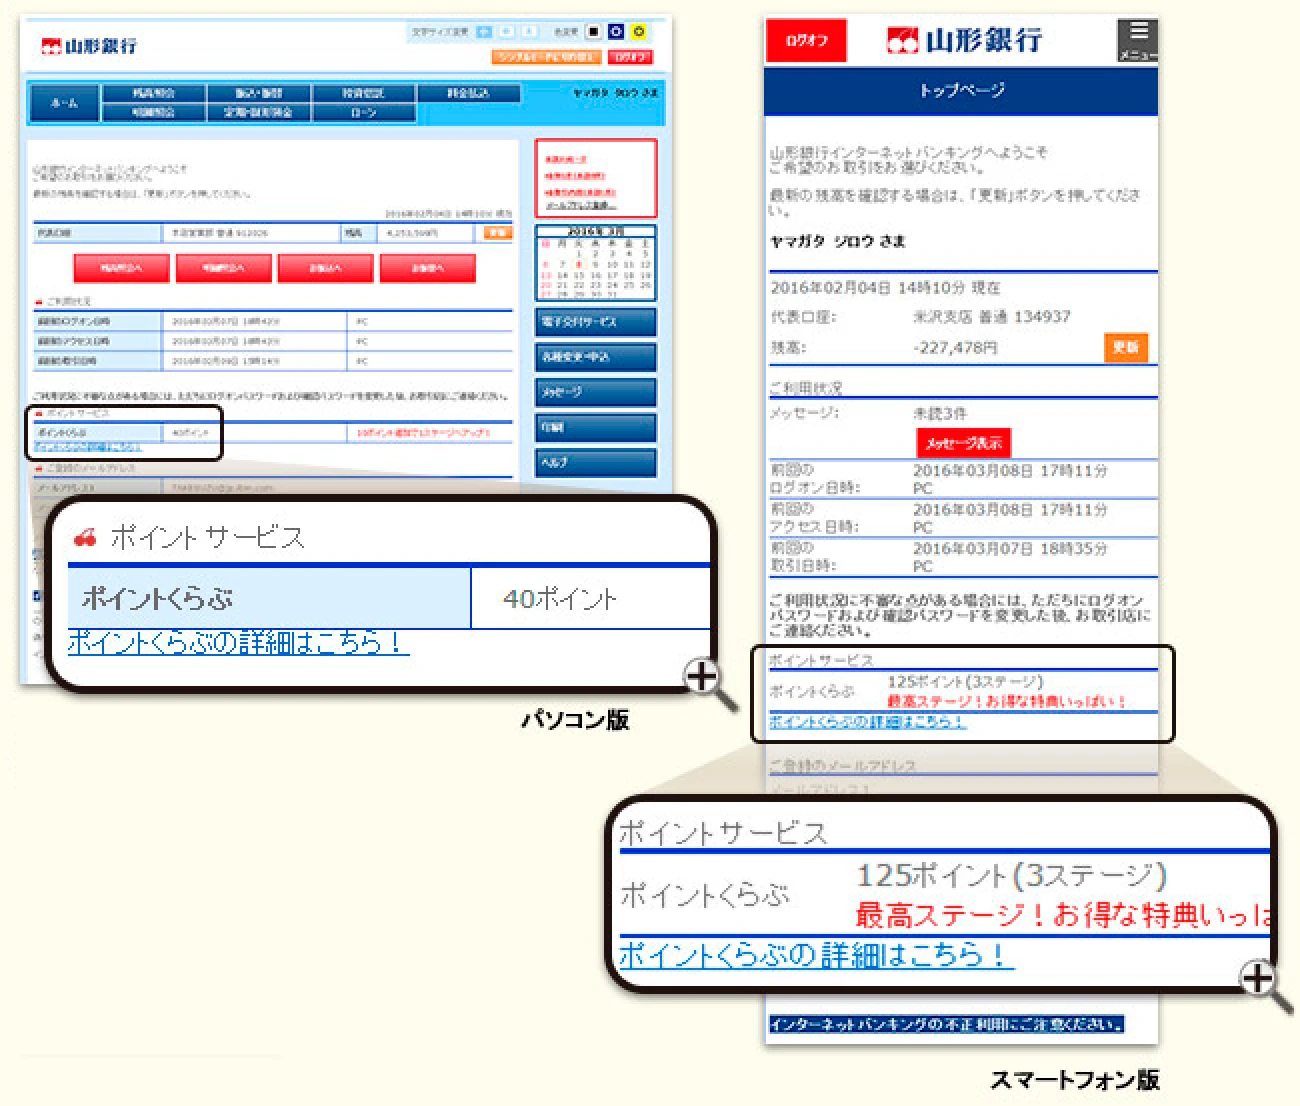This screenshot has width=1300, height=1106.
Task: Open ポイントくらぶの詳細はこちら link in small PC page
Action: tap(89, 447)
